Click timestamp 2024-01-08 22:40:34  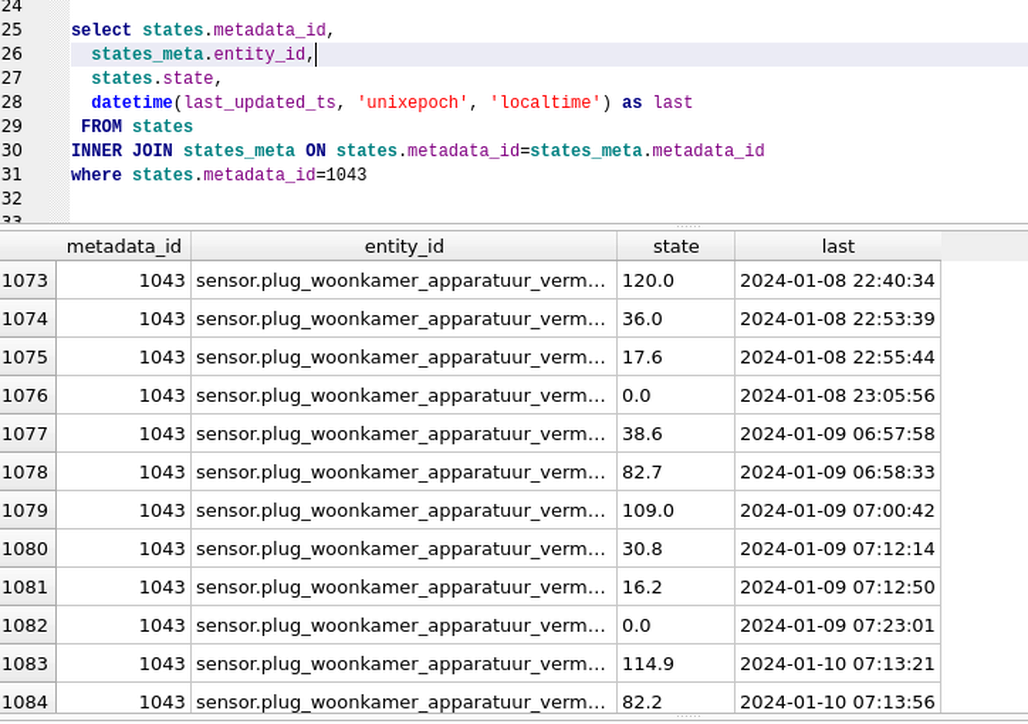click(837, 281)
